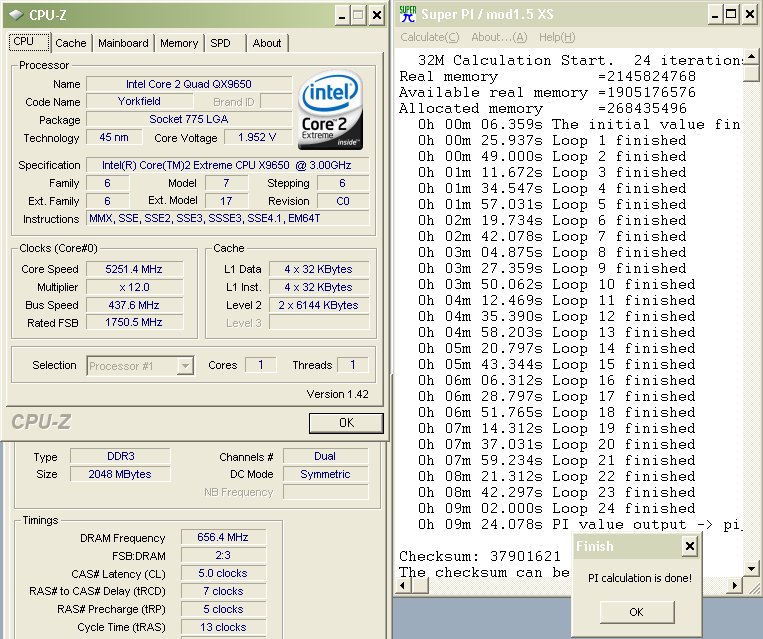Open the Memory tab
763x639 pixels.
tap(179, 43)
